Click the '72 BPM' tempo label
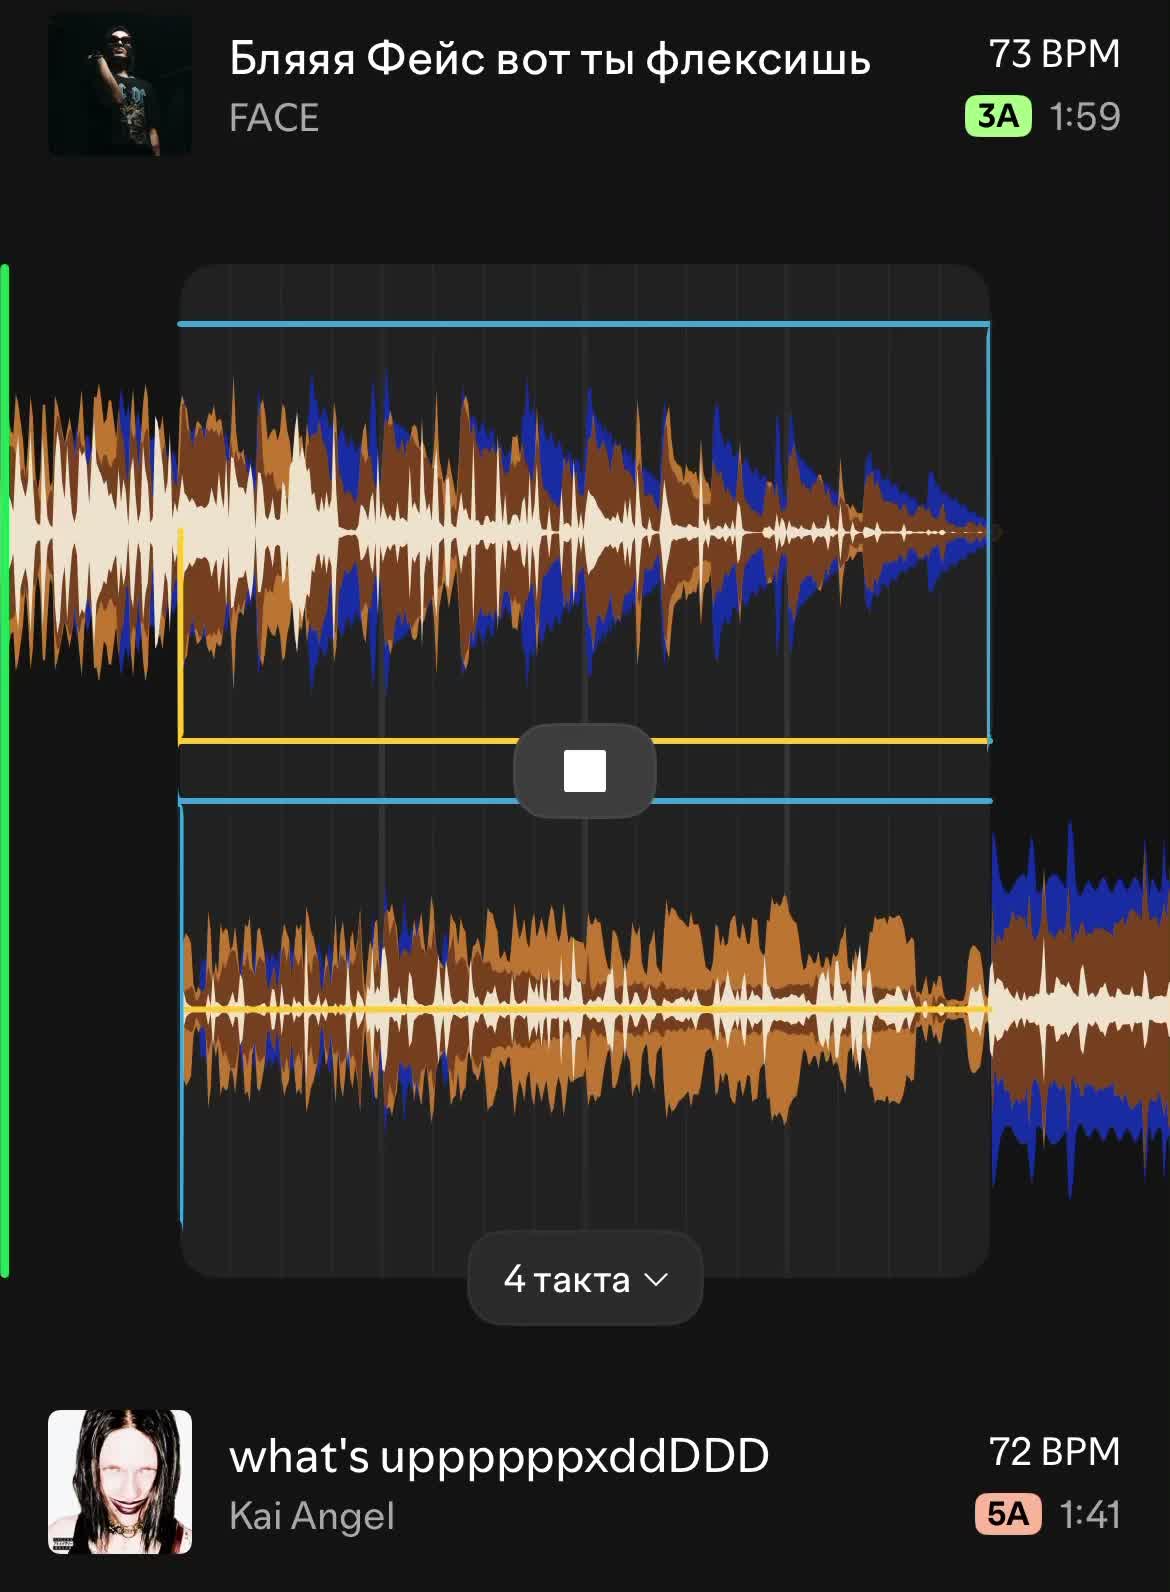1170x1592 pixels. point(1054,1452)
